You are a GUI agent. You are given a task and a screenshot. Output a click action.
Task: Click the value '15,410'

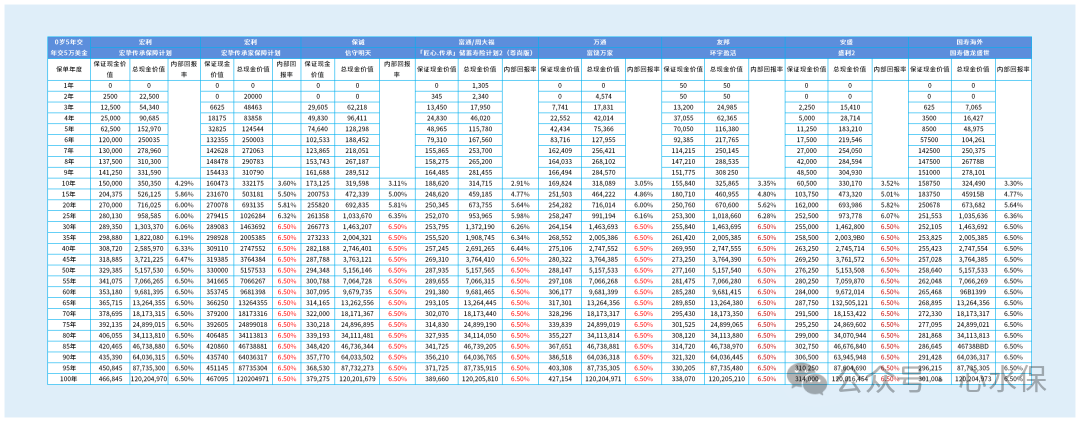pyautogui.click(x=851, y=108)
